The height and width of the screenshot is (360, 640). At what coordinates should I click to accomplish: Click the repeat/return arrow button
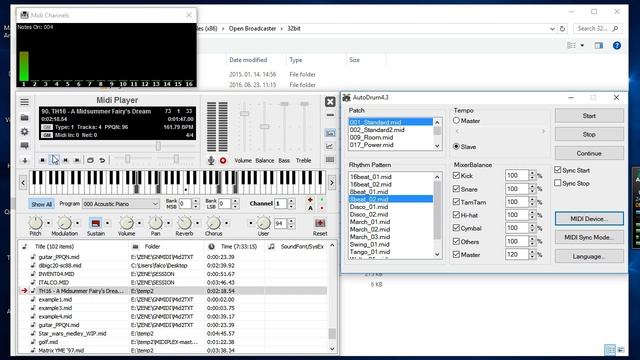click(x=102, y=160)
